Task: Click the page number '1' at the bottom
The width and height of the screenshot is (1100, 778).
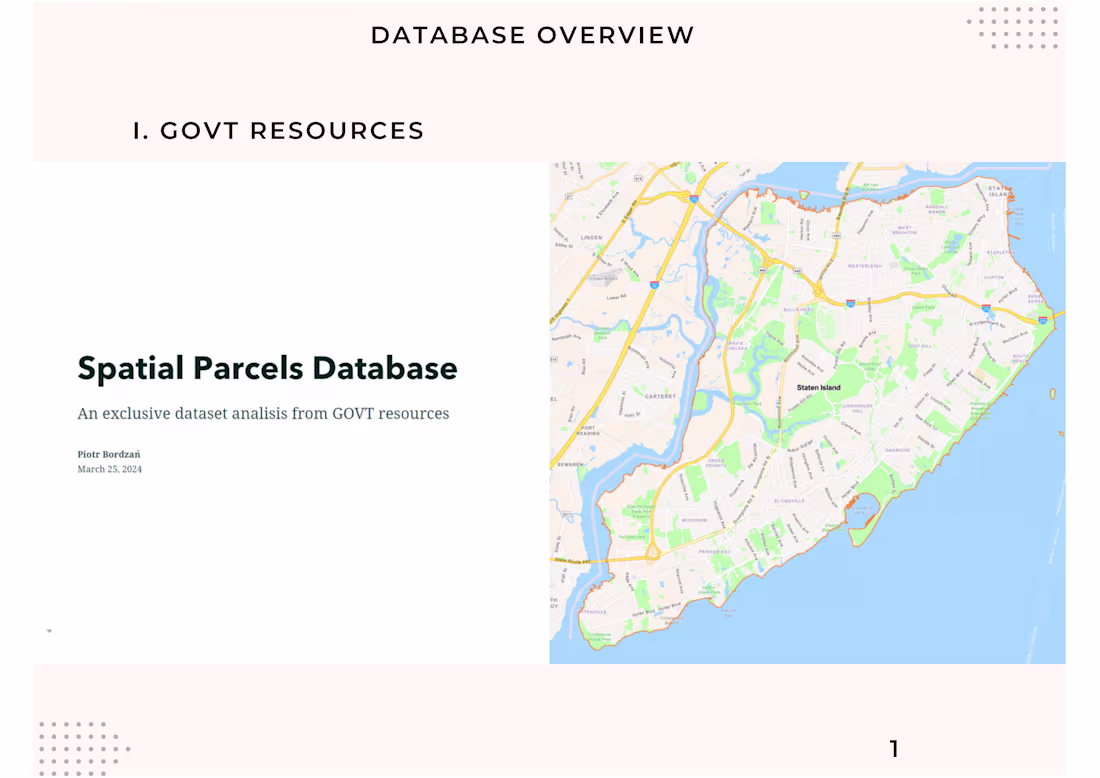Action: point(894,748)
